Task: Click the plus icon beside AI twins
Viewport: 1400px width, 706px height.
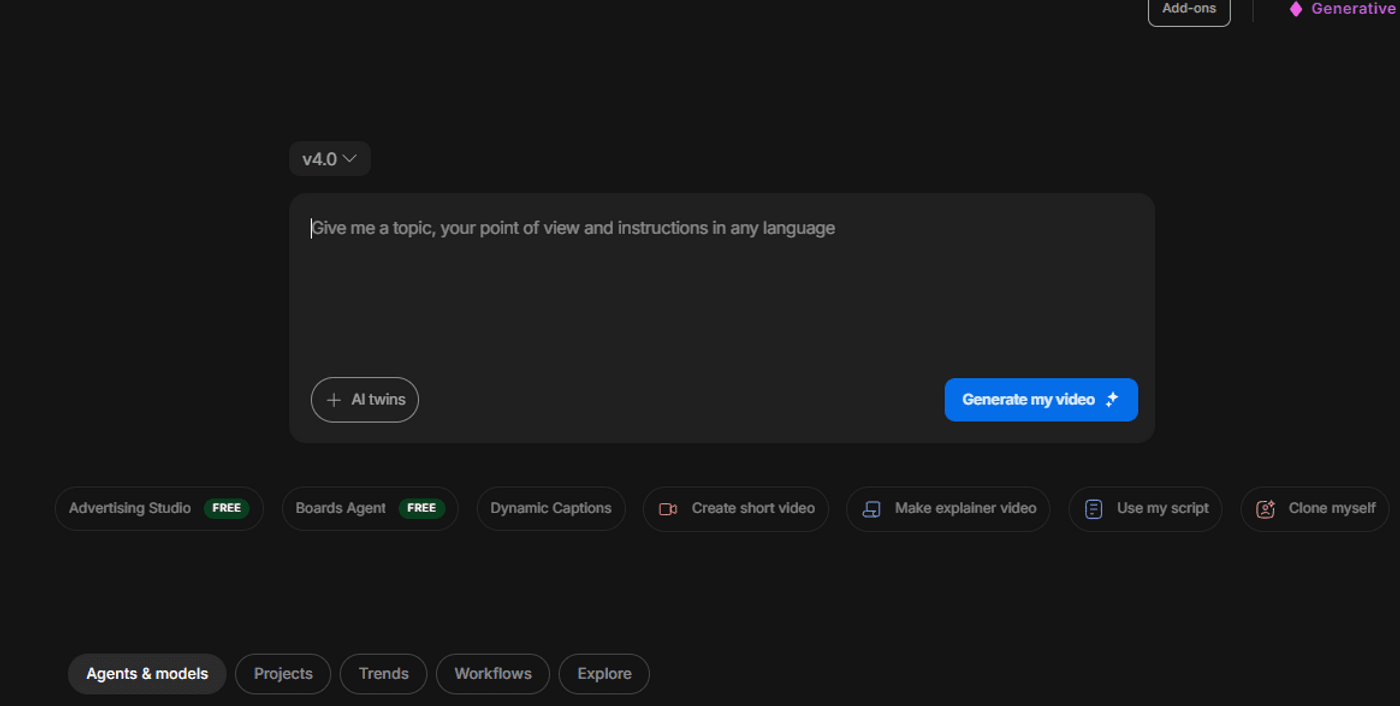Action: (334, 400)
